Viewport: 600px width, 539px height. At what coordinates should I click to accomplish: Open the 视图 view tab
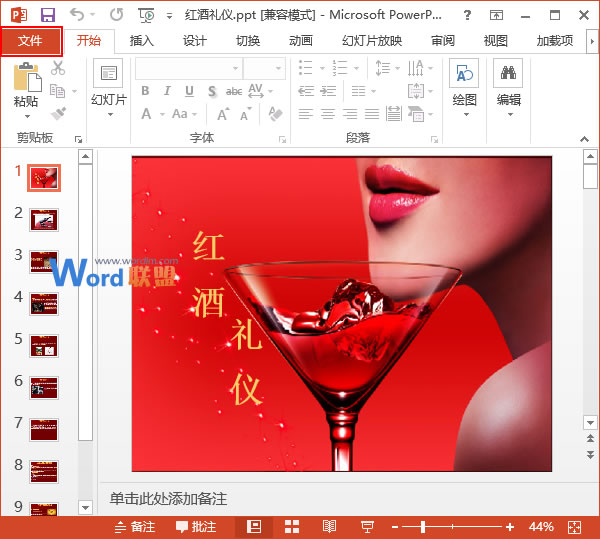496,41
